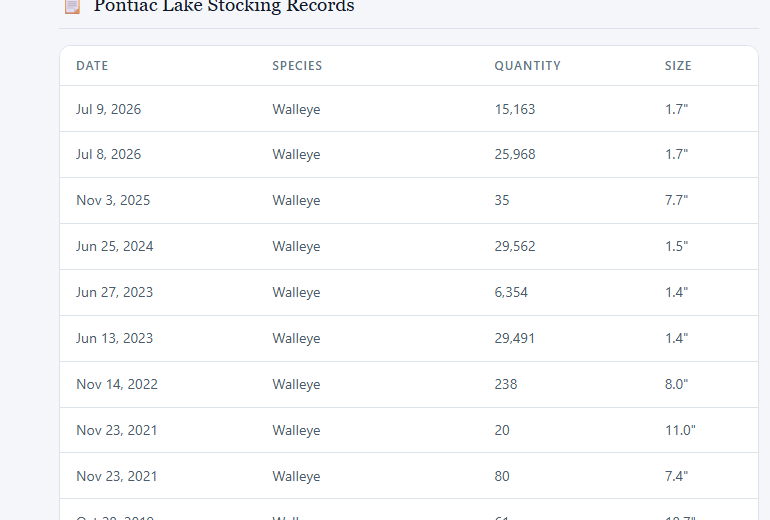Click the quantity 29,562
This screenshot has height=520, width=770.
[x=515, y=246]
